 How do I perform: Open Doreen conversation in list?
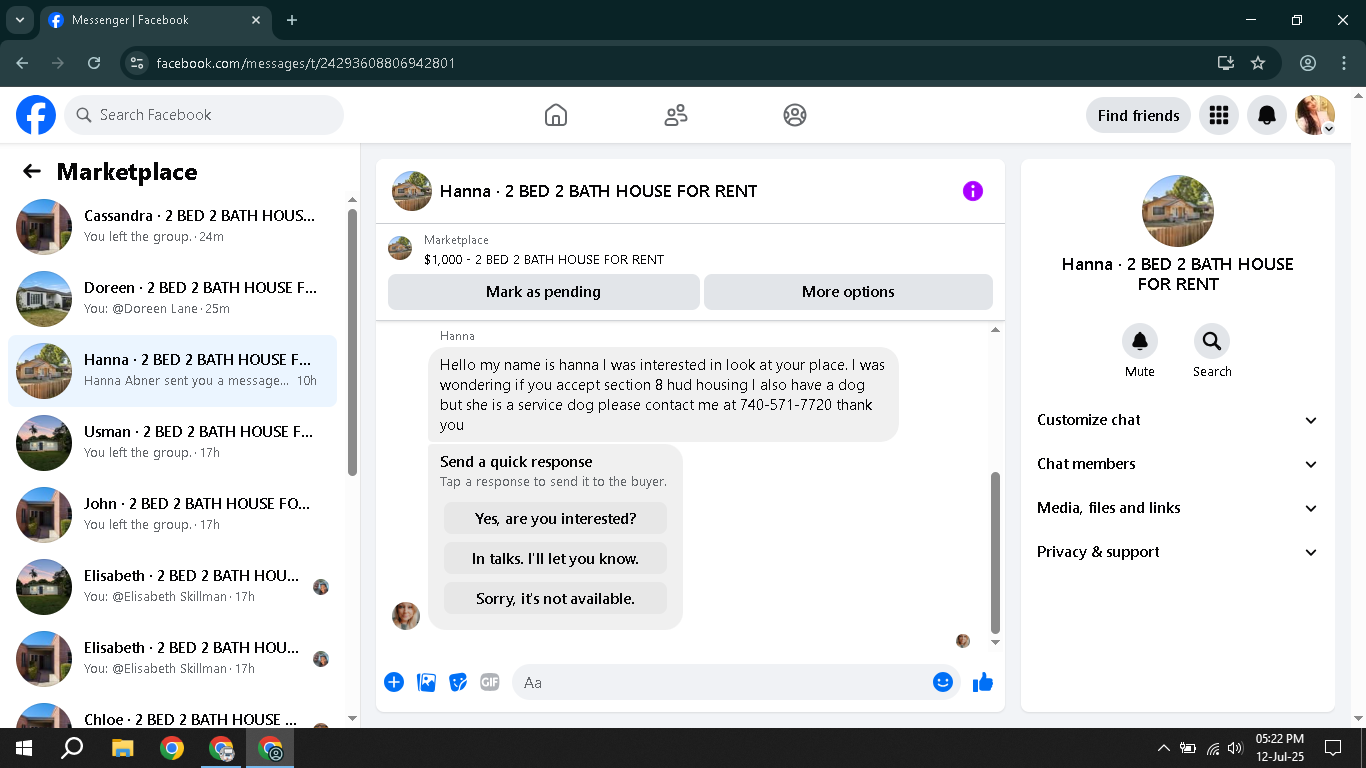[x=172, y=298]
